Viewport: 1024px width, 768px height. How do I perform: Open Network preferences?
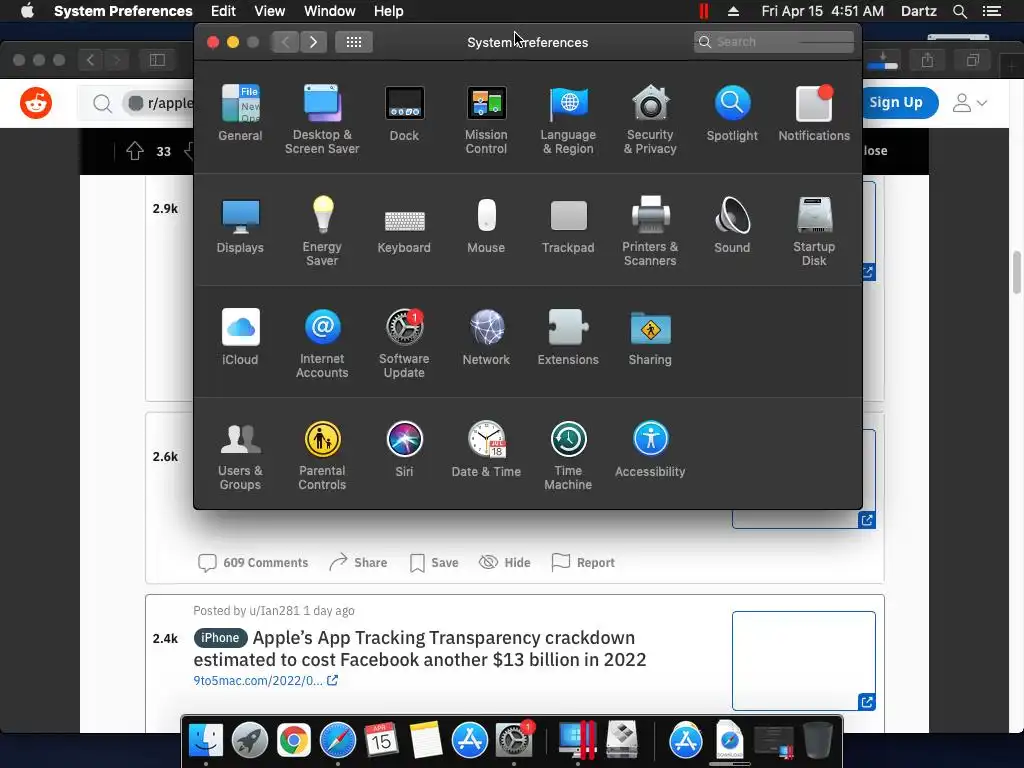(486, 337)
